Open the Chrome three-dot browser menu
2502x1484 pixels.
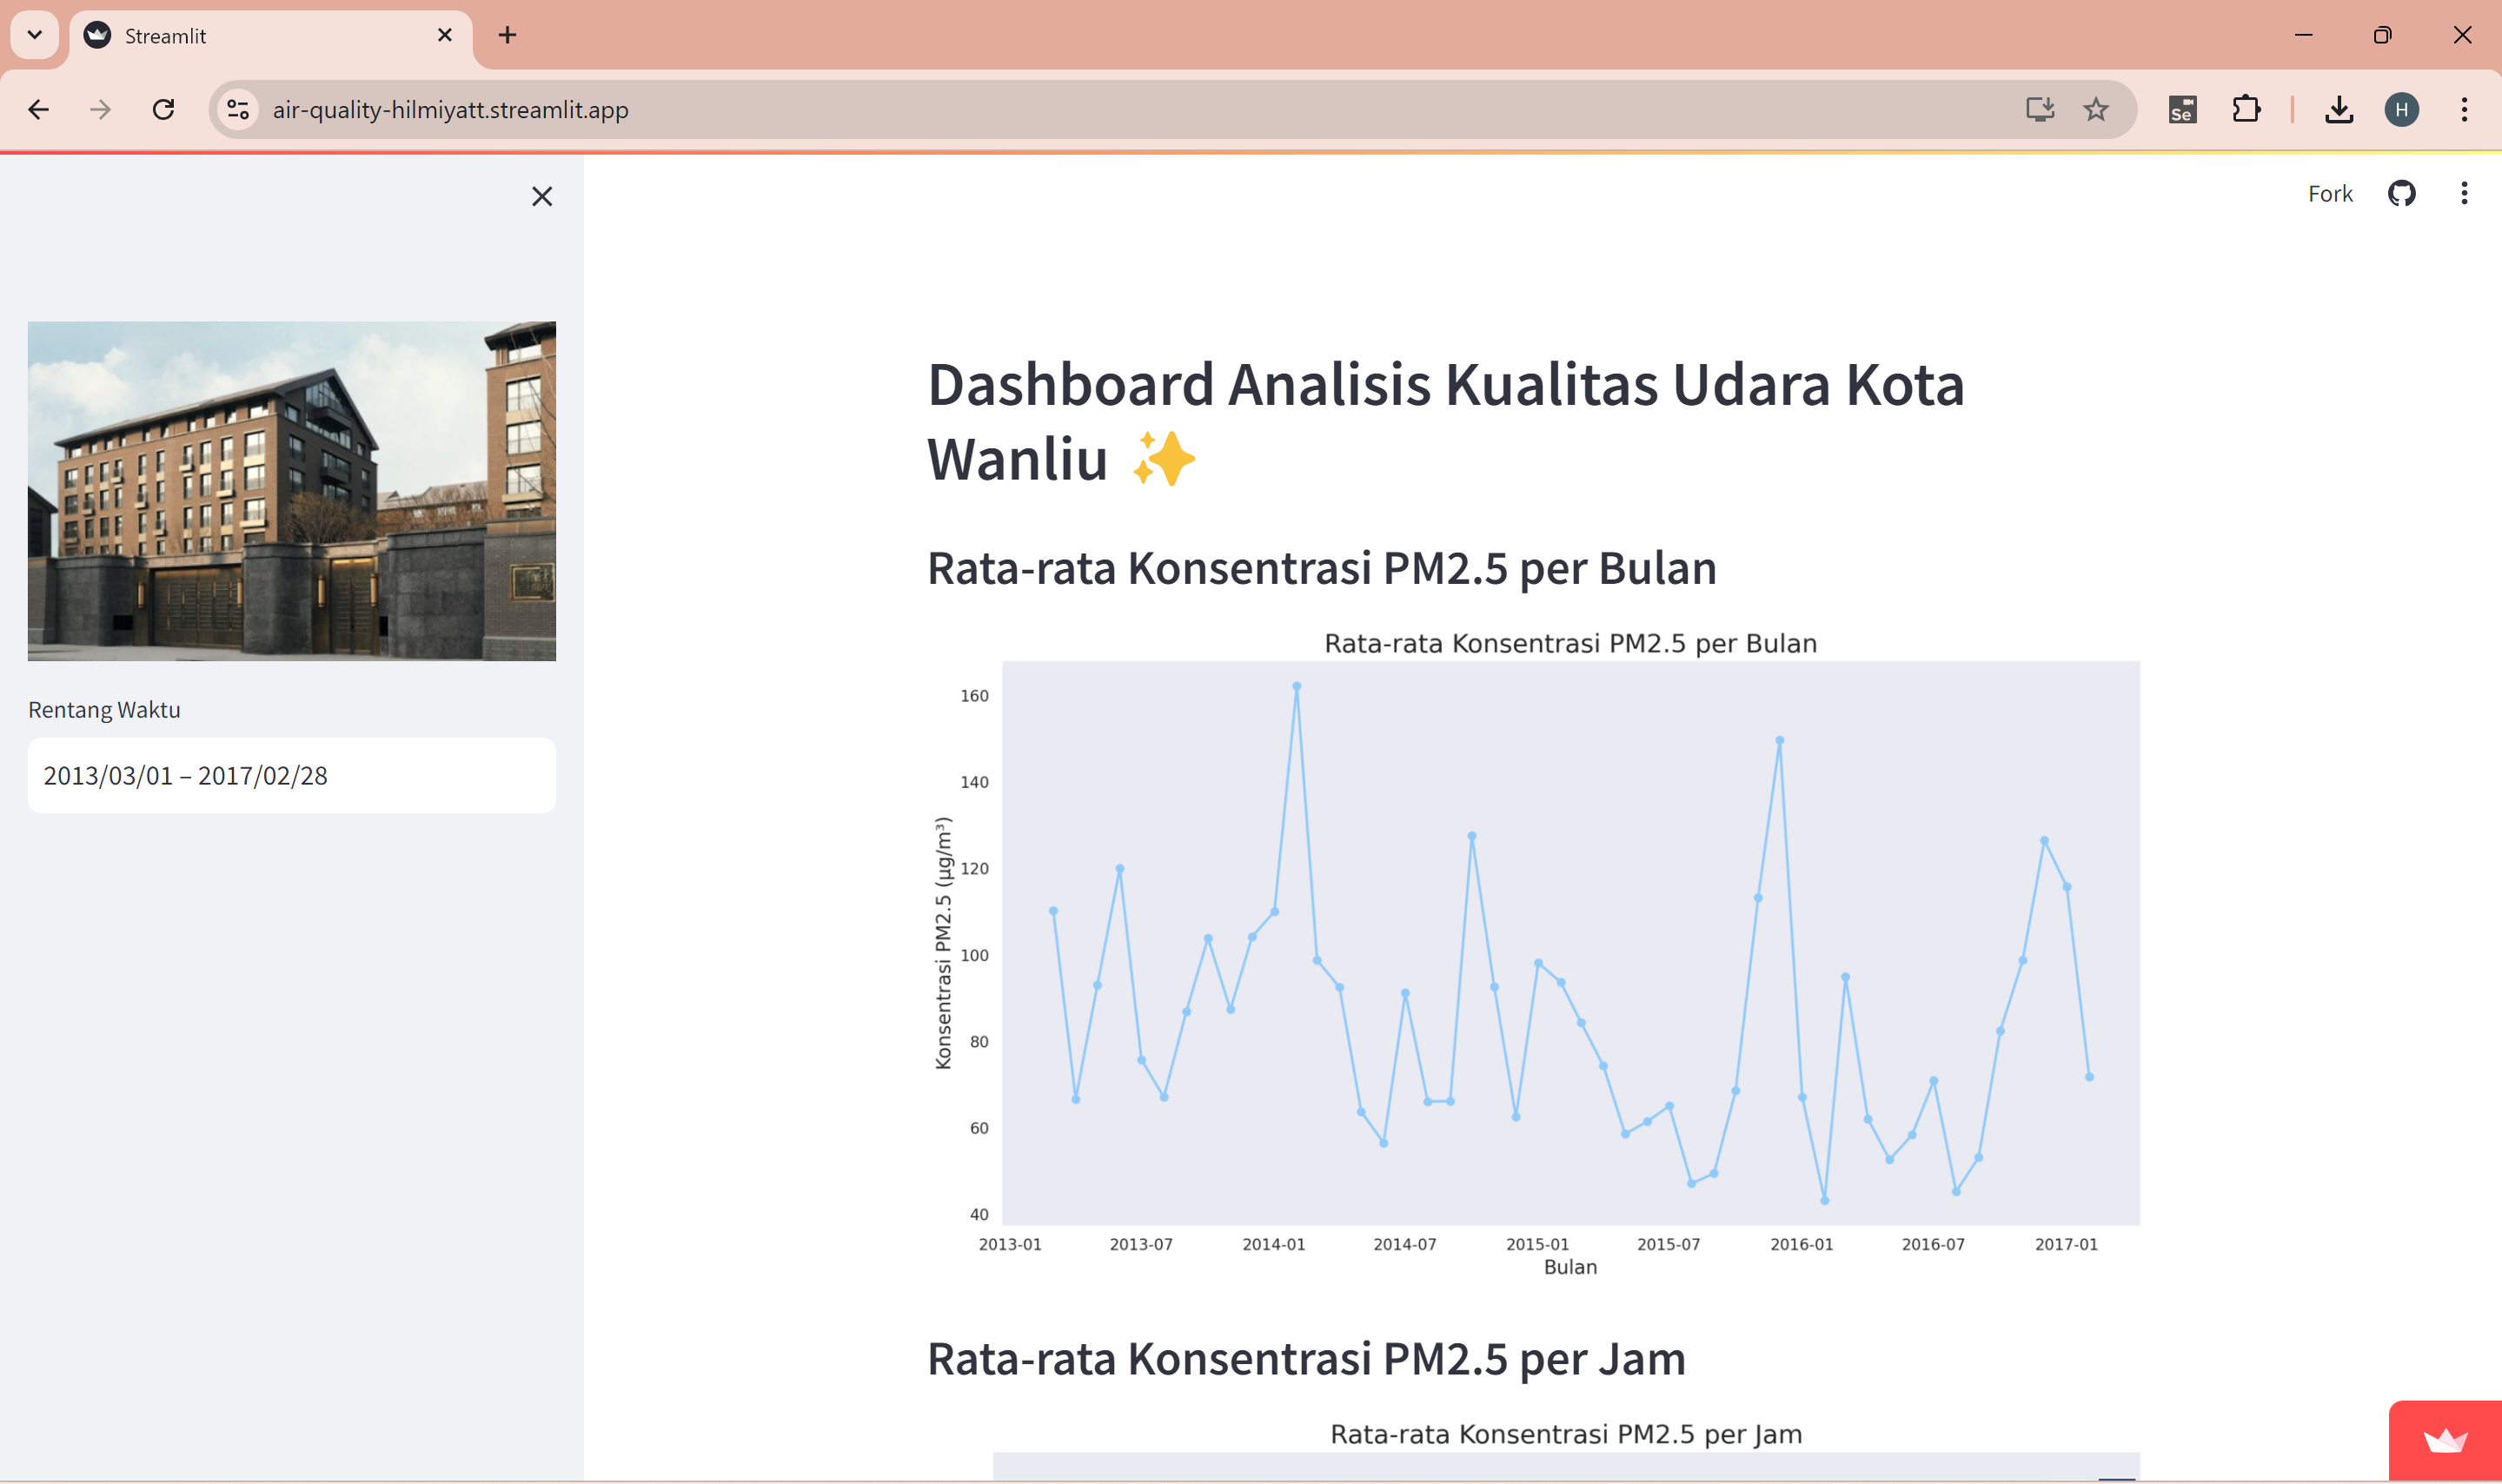(2463, 109)
